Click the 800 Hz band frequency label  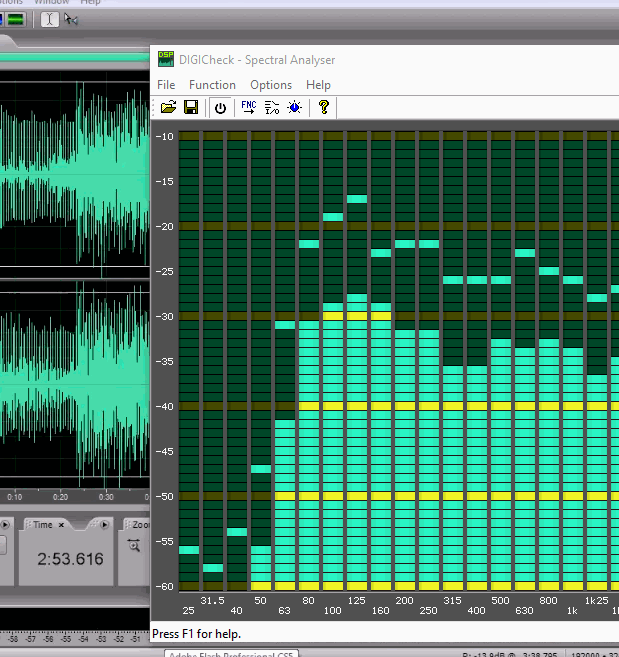point(548,600)
